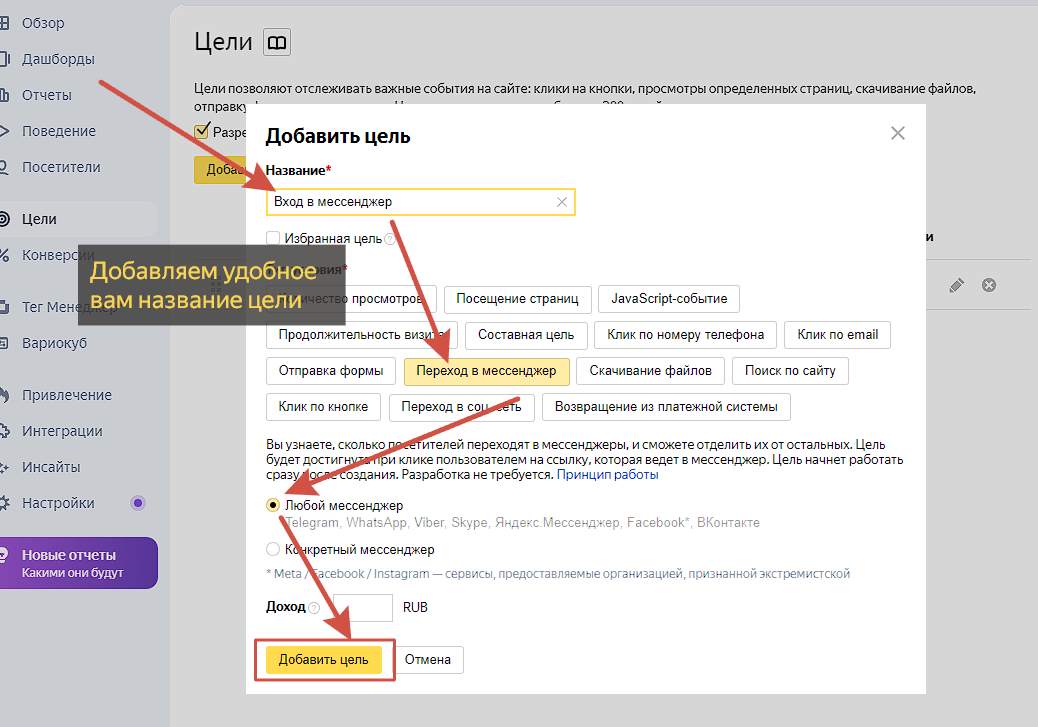This screenshot has width=1038, height=727.
Task: Tick the Избранная цель checkbox
Action: [x=273, y=238]
